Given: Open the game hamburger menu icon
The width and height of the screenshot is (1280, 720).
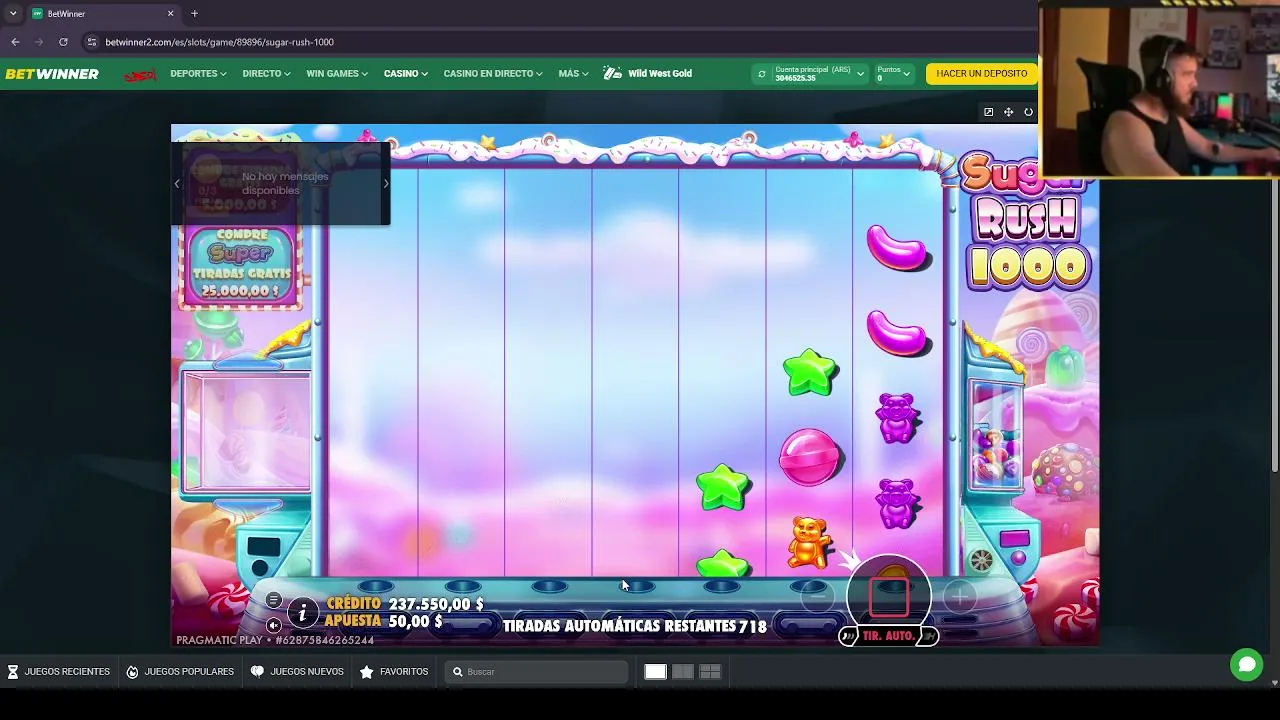Looking at the screenshot, I should click(x=273, y=600).
